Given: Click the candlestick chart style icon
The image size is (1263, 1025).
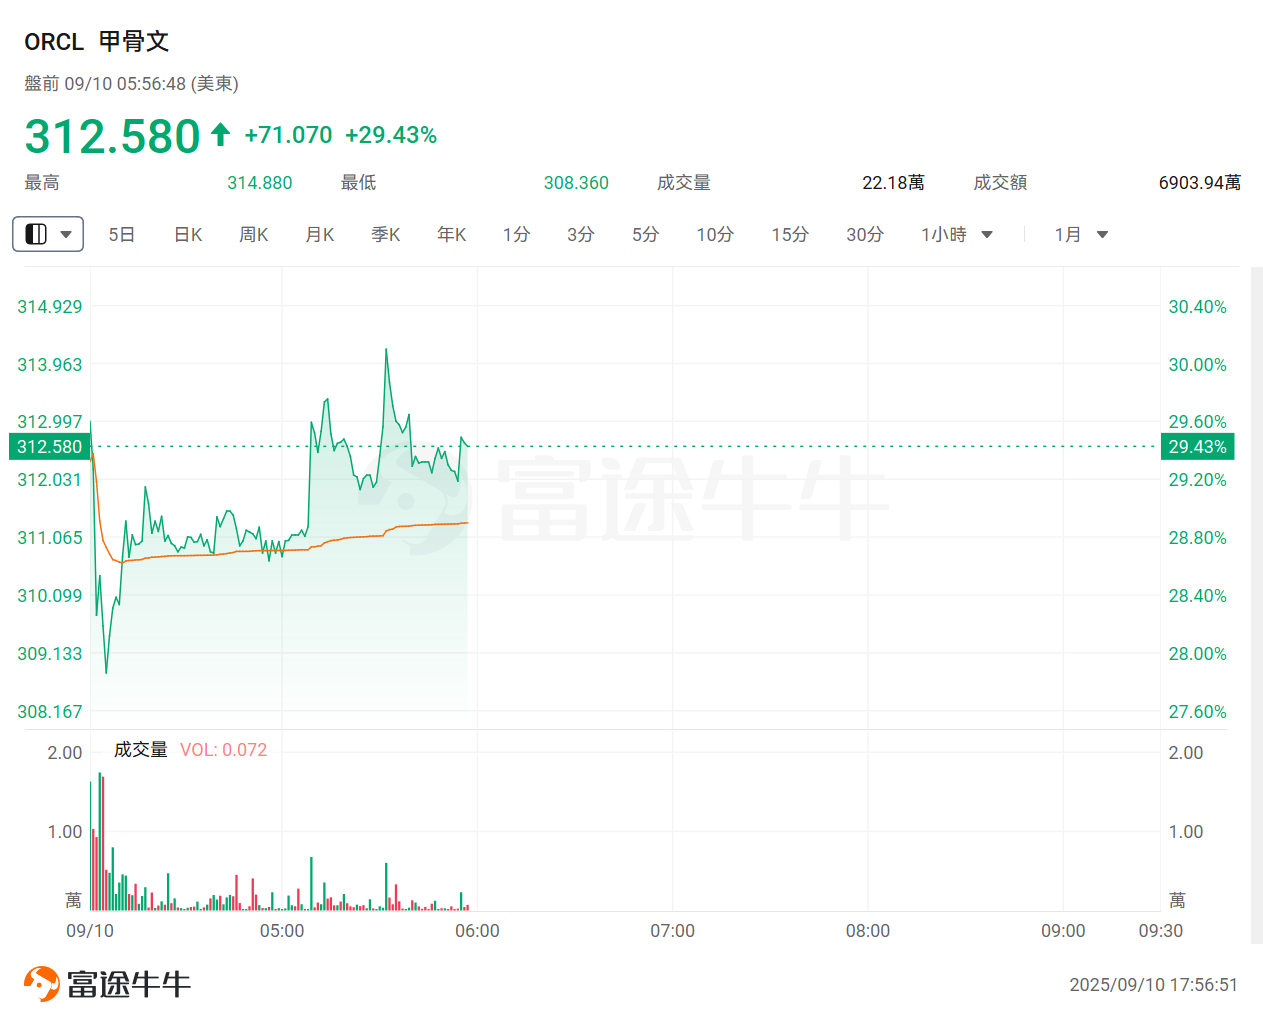Looking at the screenshot, I should (36, 234).
